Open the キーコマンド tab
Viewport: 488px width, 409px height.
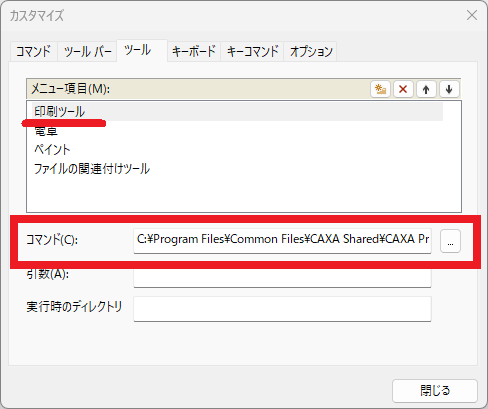[x=252, y=51]
